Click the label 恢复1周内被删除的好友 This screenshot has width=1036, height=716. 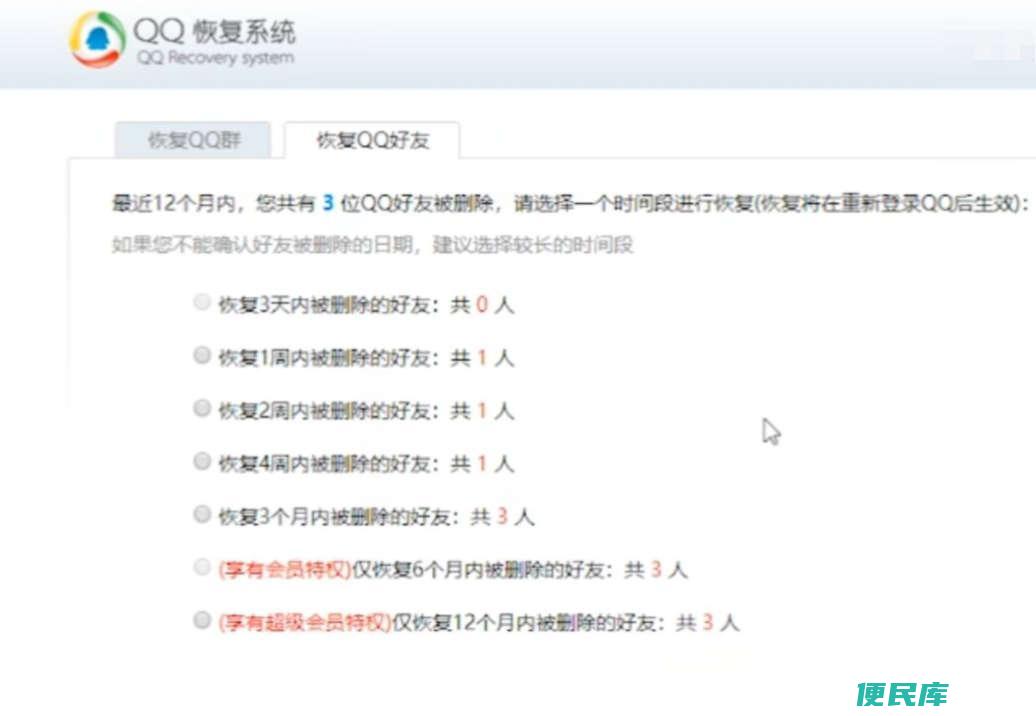[324, 358]
